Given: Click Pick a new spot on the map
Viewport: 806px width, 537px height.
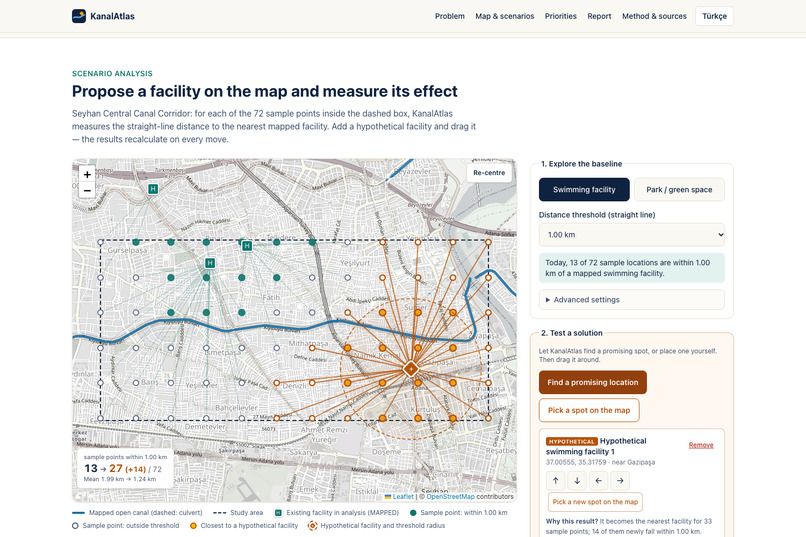Looking at the screenshot, I should tap(595, 502).
